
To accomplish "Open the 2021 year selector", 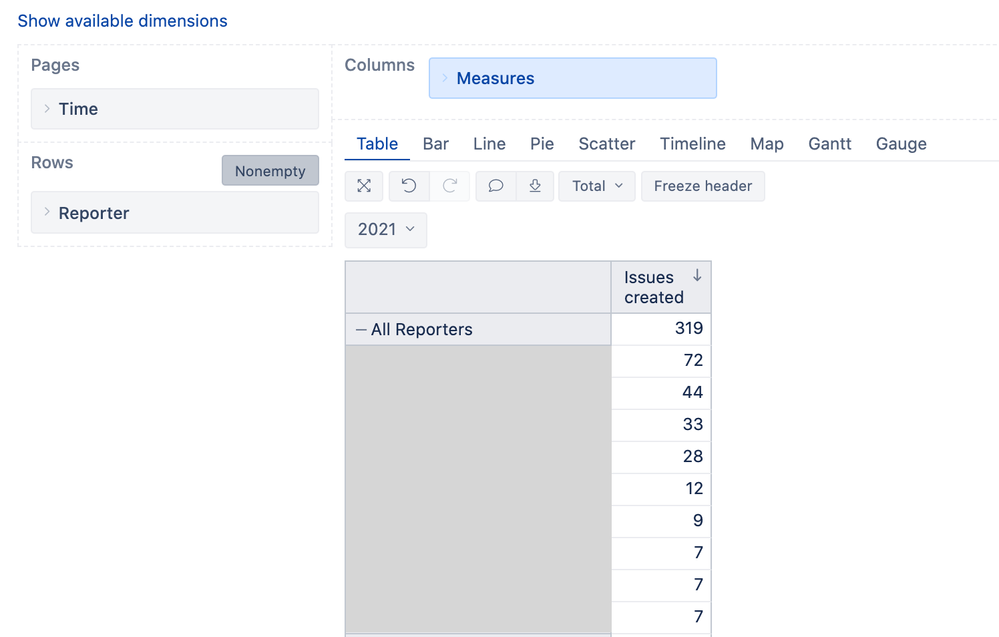I will tap(385, 230).
